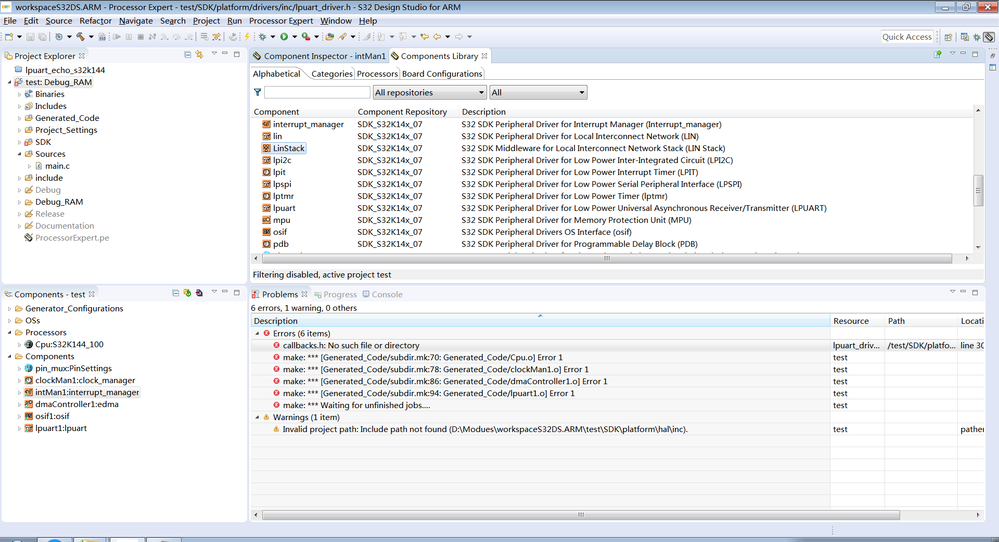Click the pin_mux:PinSettings component icon
This screenshot has width=999, height=542.
coord(29,368)
